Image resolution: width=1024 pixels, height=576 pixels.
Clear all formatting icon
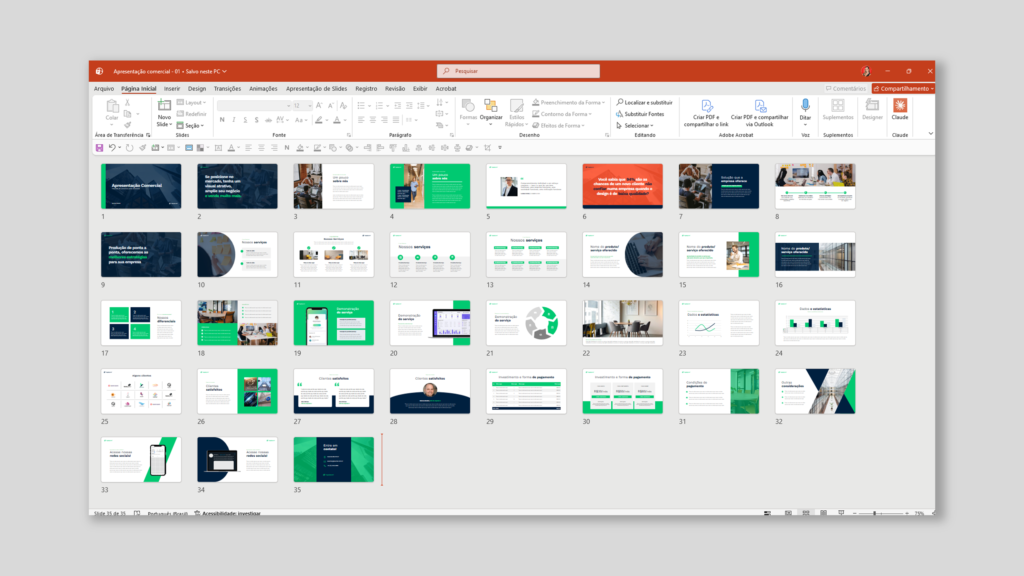pos(344,105)
